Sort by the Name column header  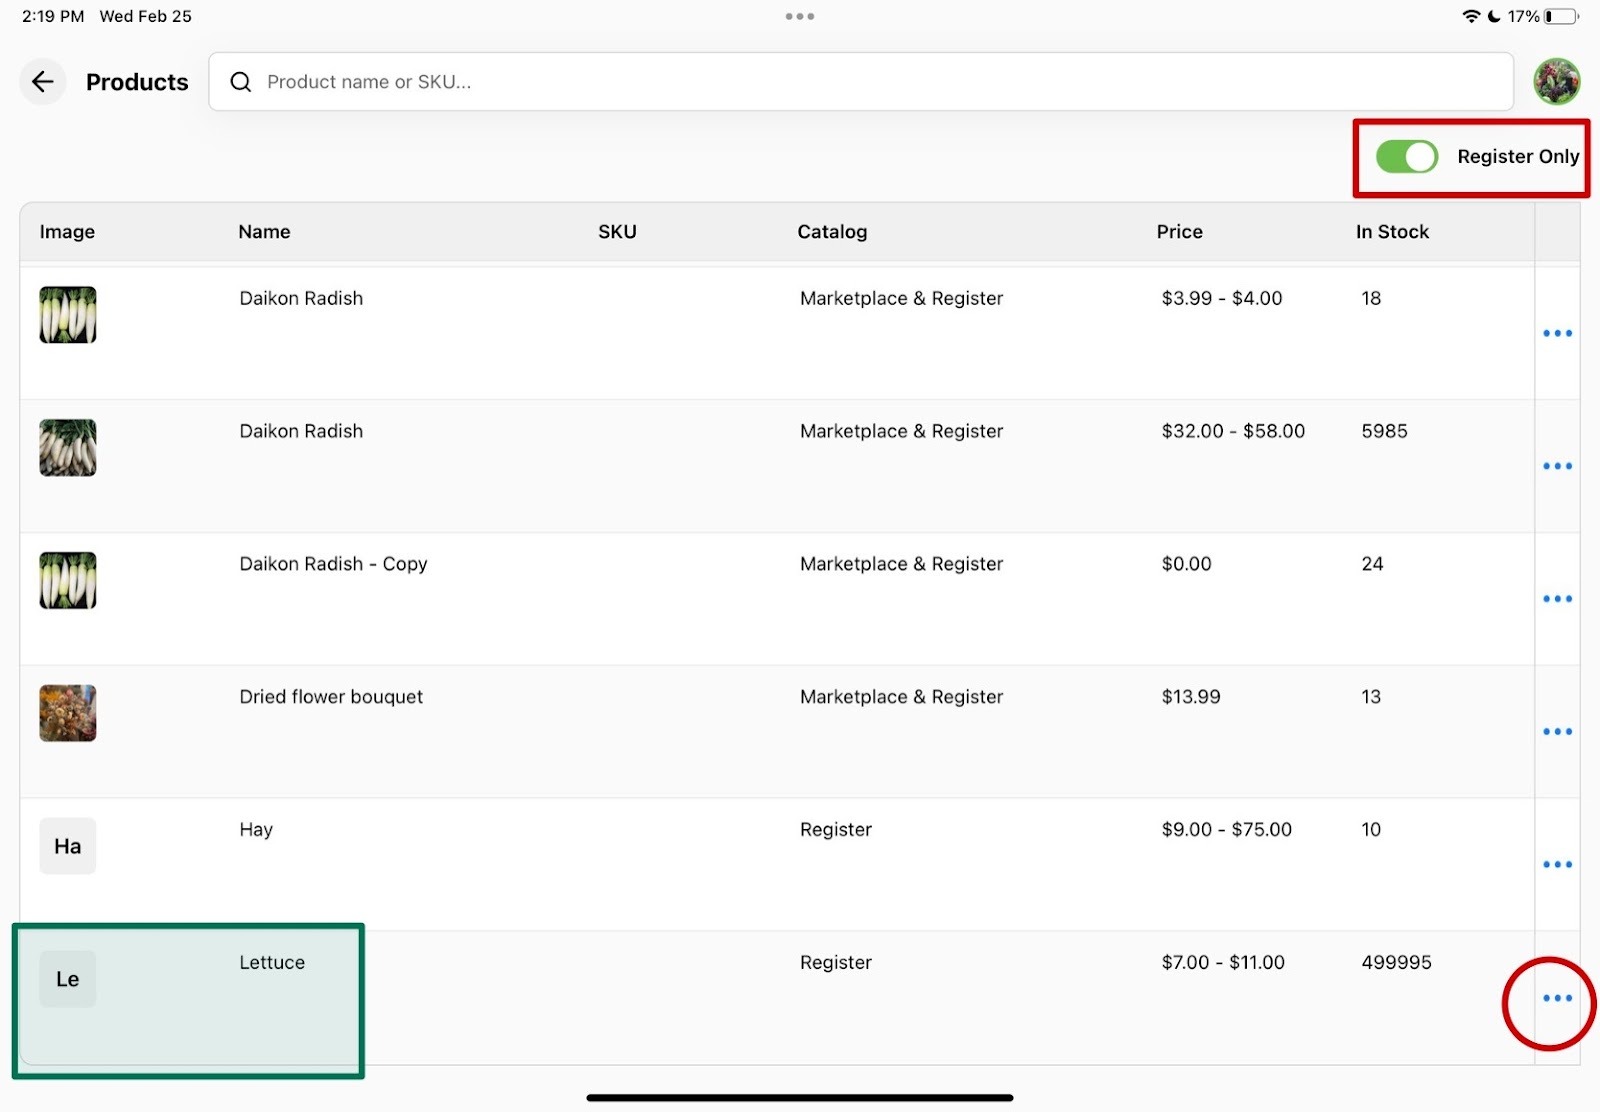point(264,232)
